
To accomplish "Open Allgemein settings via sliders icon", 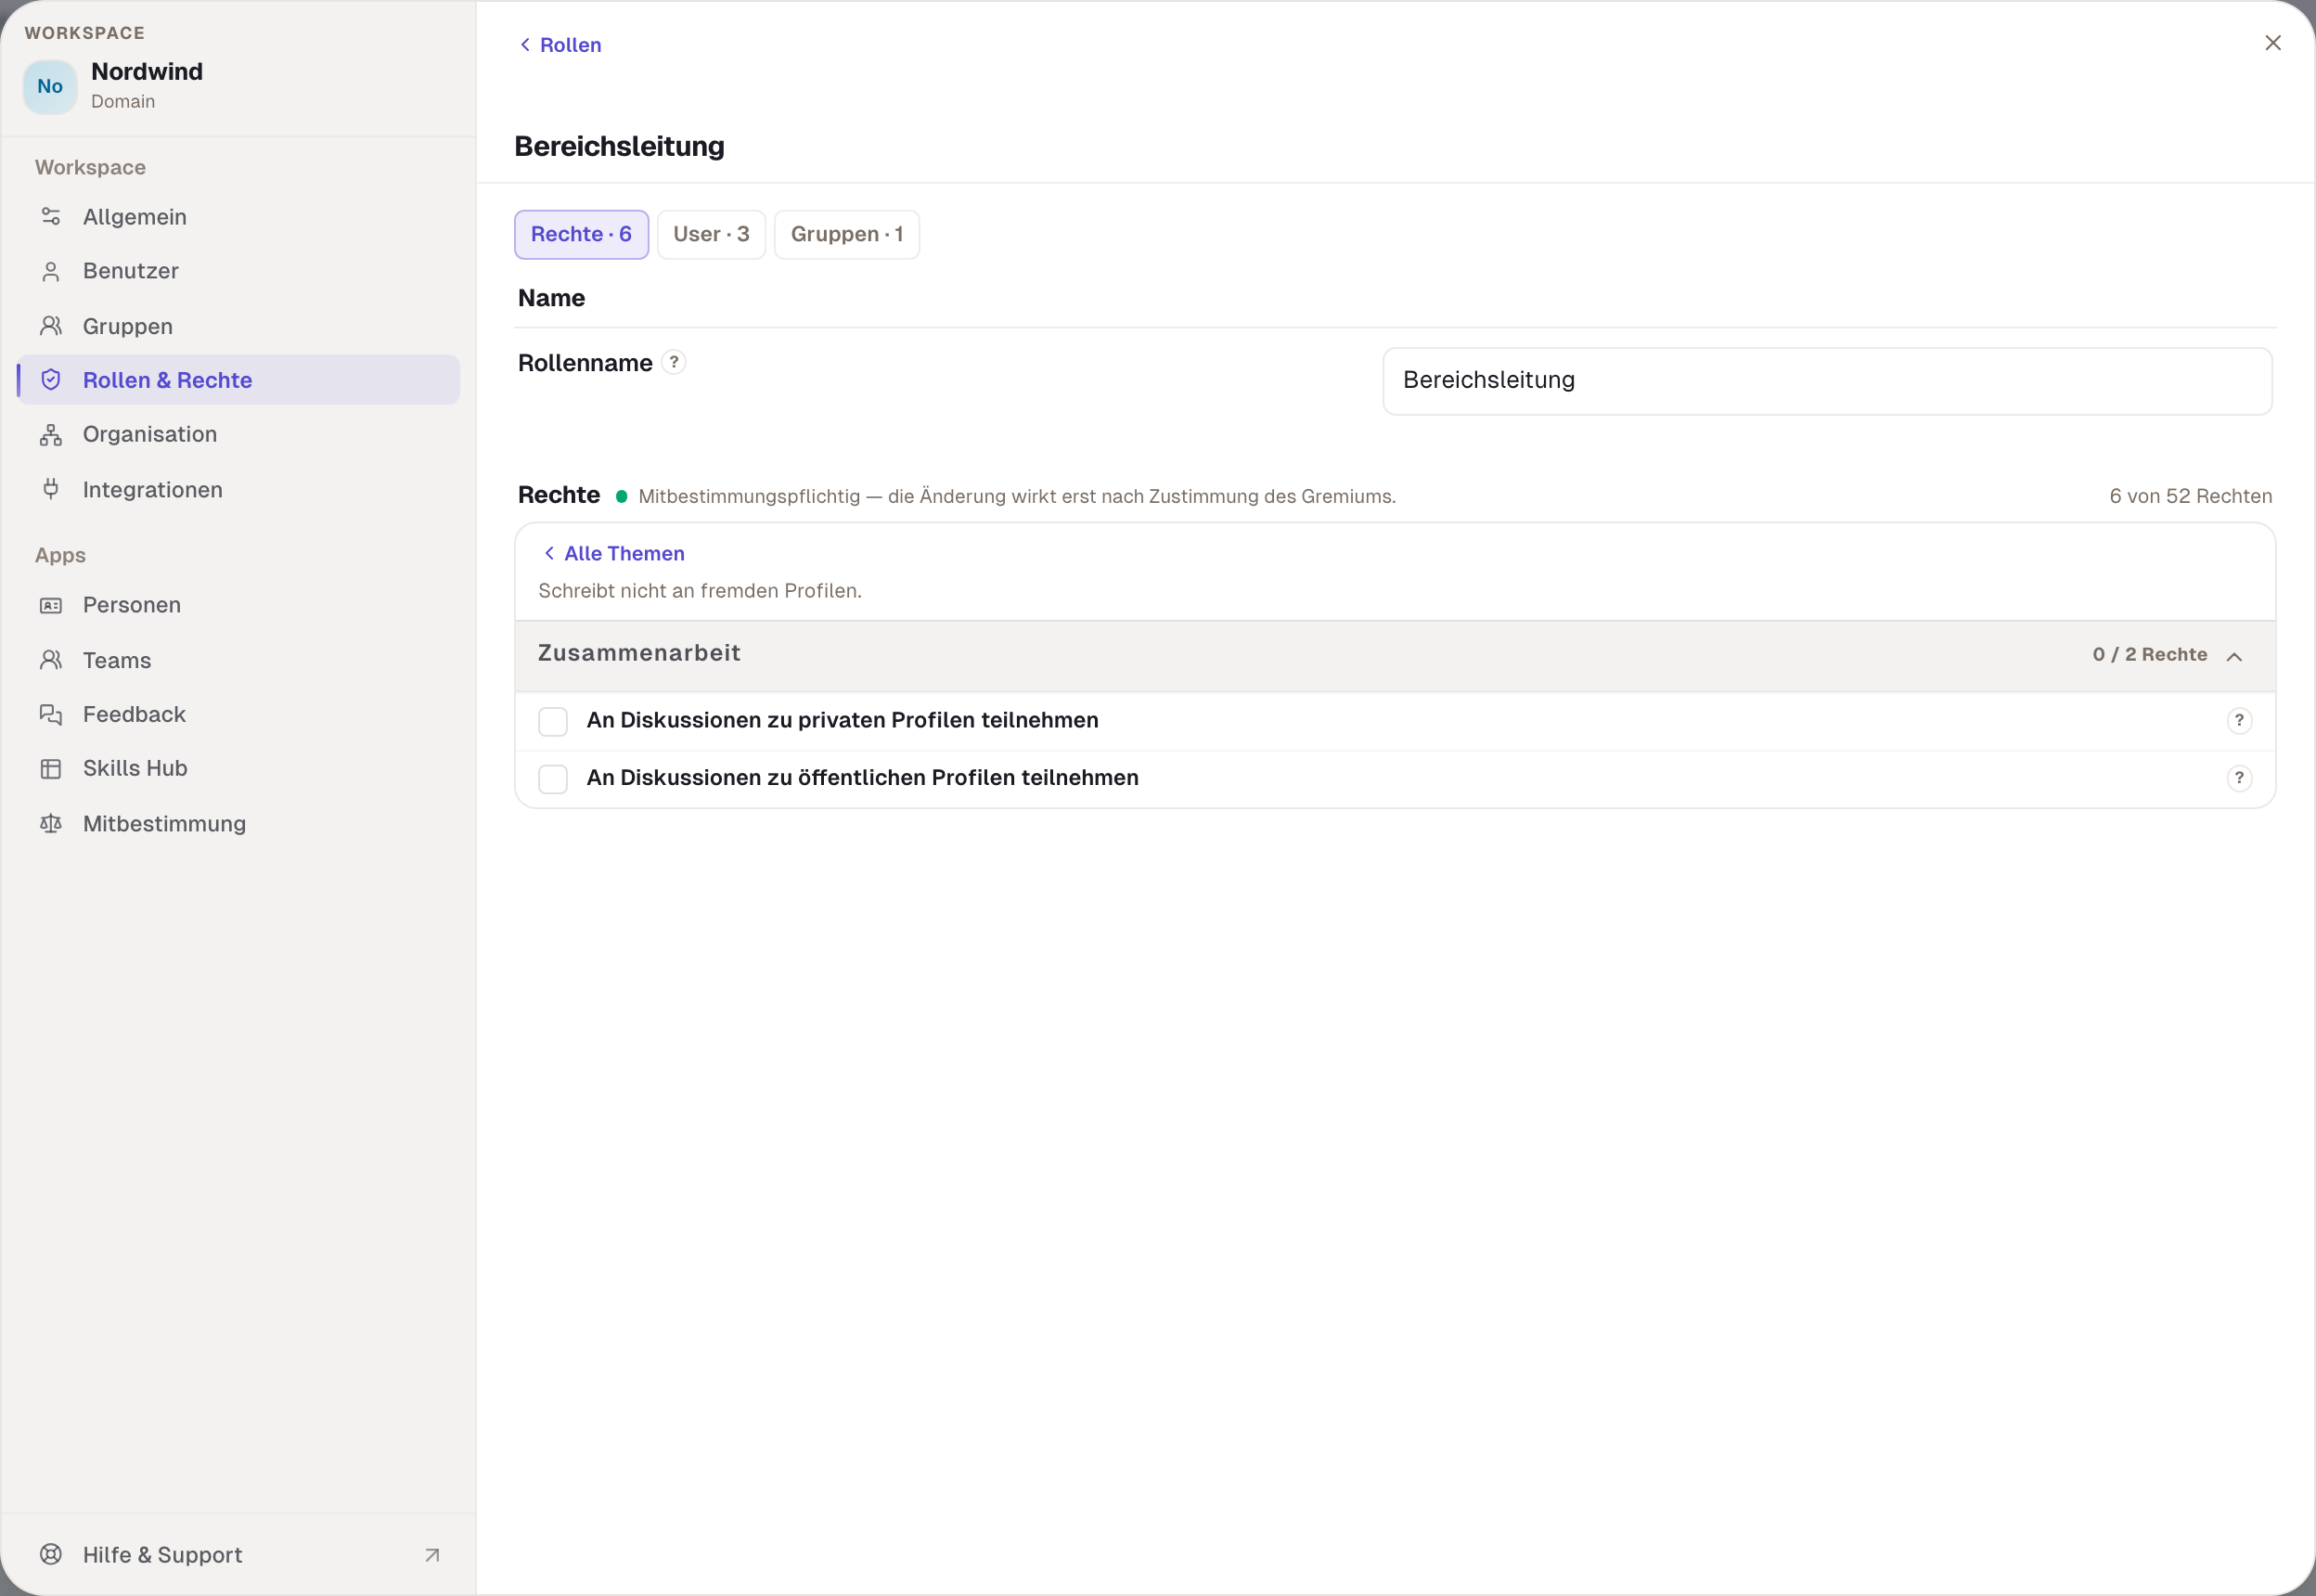I will click(51, 217).
